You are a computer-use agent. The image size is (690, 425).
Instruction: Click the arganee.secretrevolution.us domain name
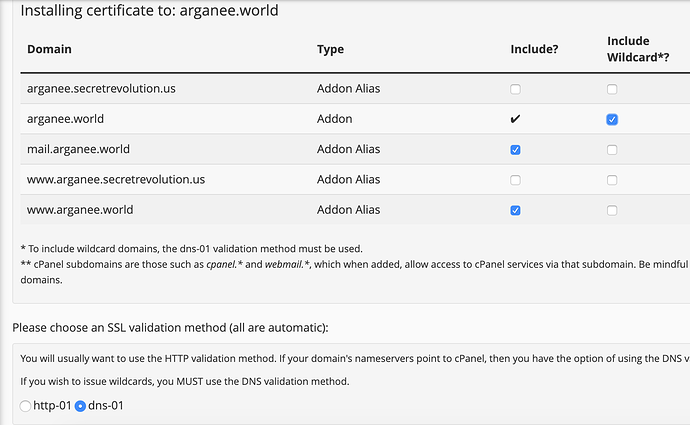(x=101, y=88)
